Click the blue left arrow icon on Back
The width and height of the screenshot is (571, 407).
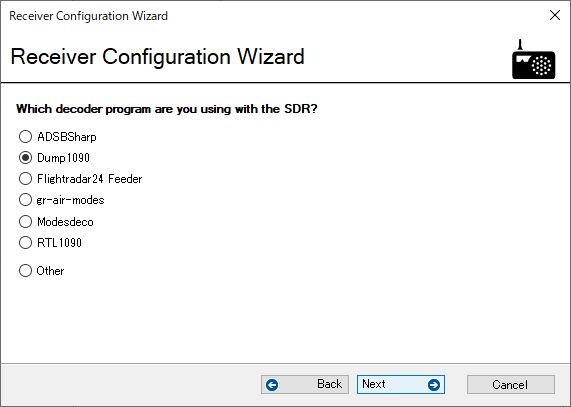click(x=272, y=385)
